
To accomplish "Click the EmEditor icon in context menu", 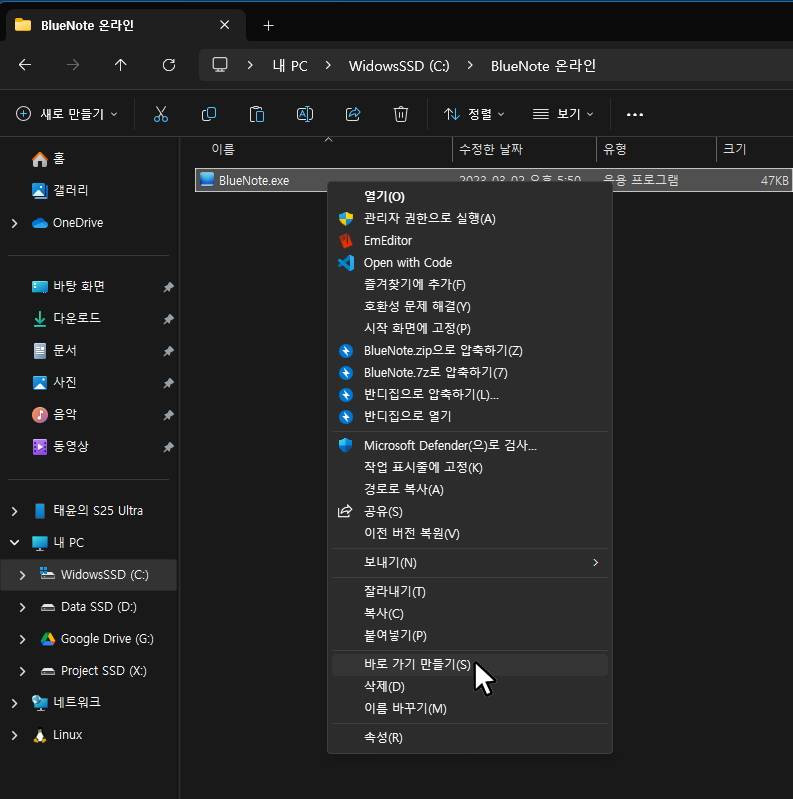I will 346,241.
